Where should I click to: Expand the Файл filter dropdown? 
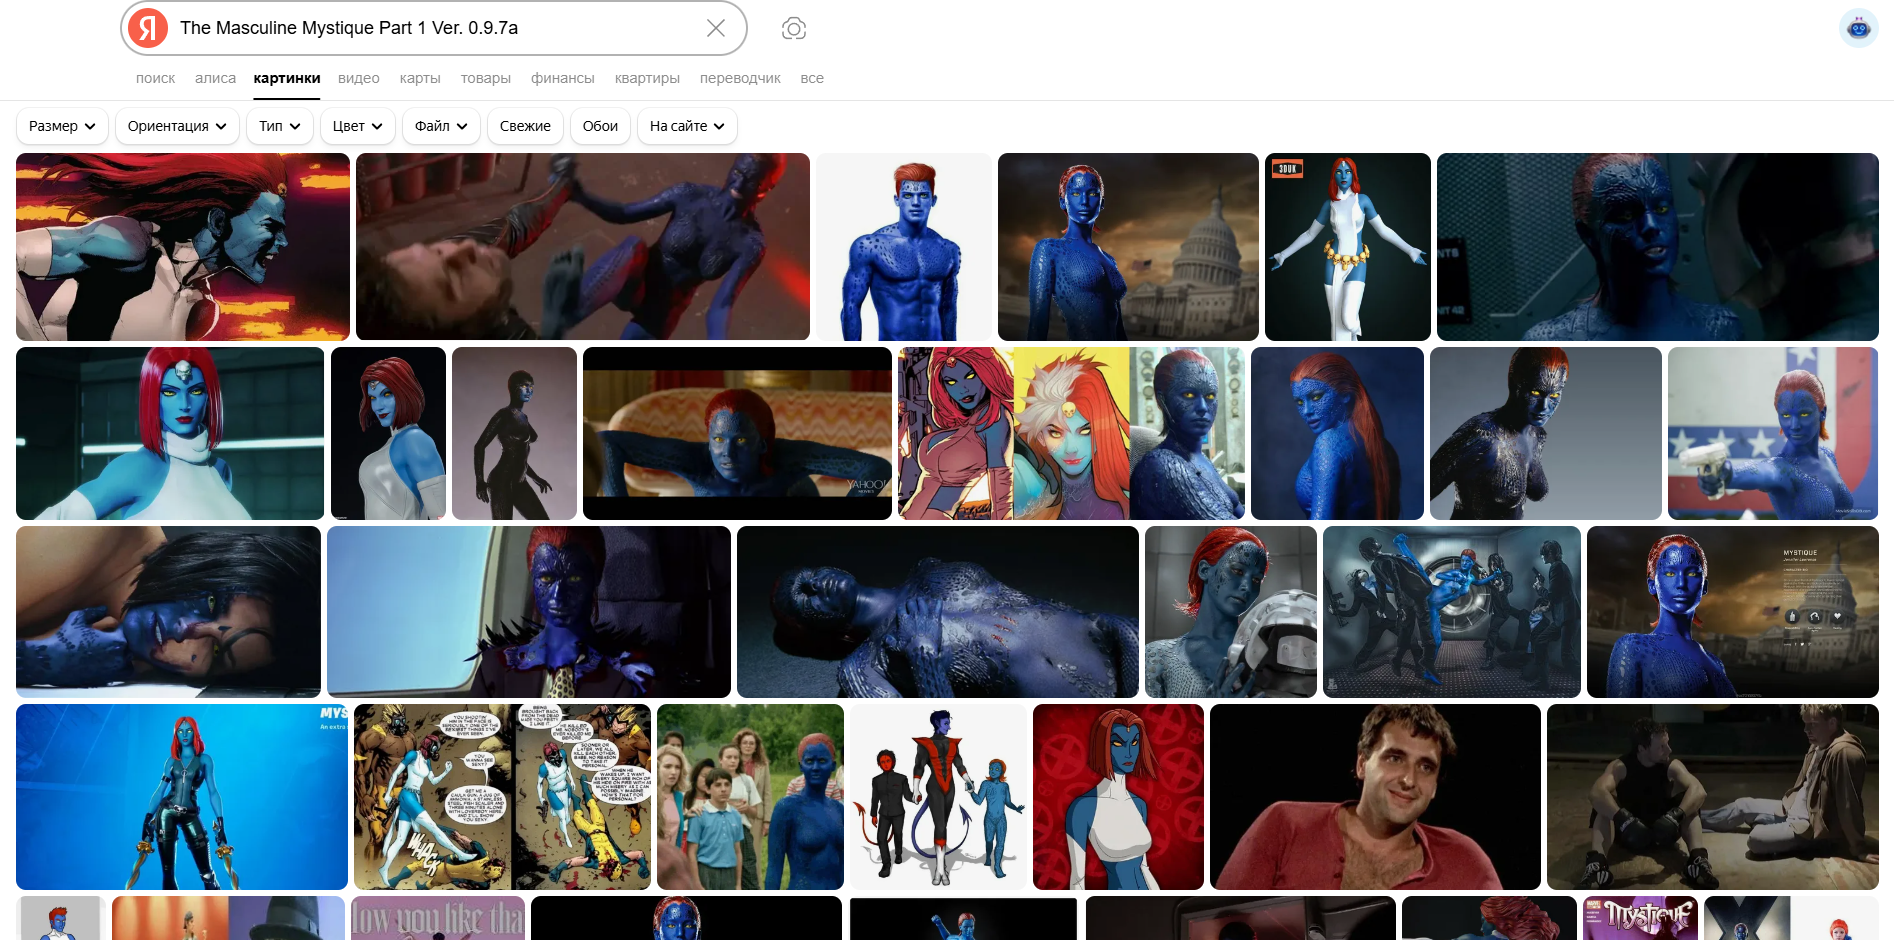pos(441,126)
